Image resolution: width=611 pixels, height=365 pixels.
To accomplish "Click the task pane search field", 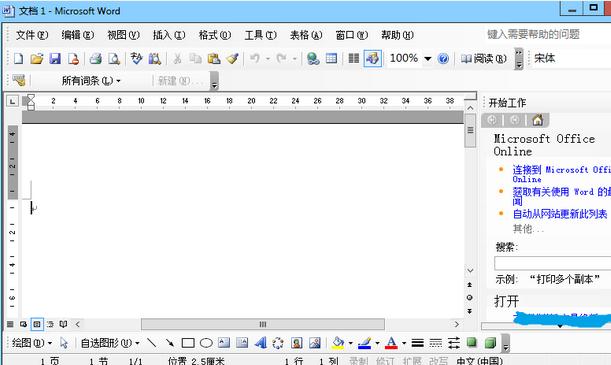I will point(553,263).
